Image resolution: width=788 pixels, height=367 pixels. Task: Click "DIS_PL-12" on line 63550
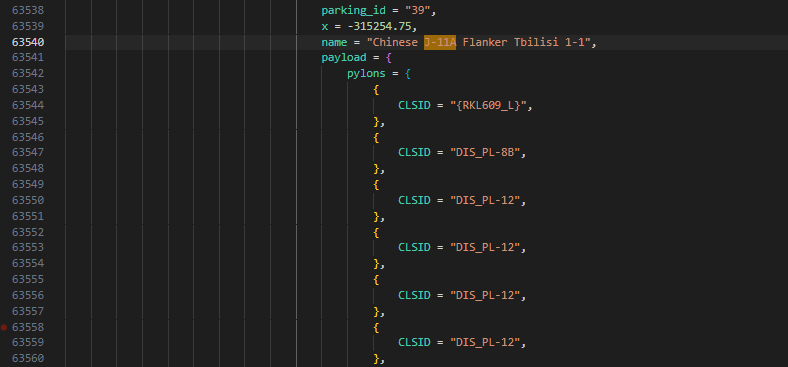485,200
